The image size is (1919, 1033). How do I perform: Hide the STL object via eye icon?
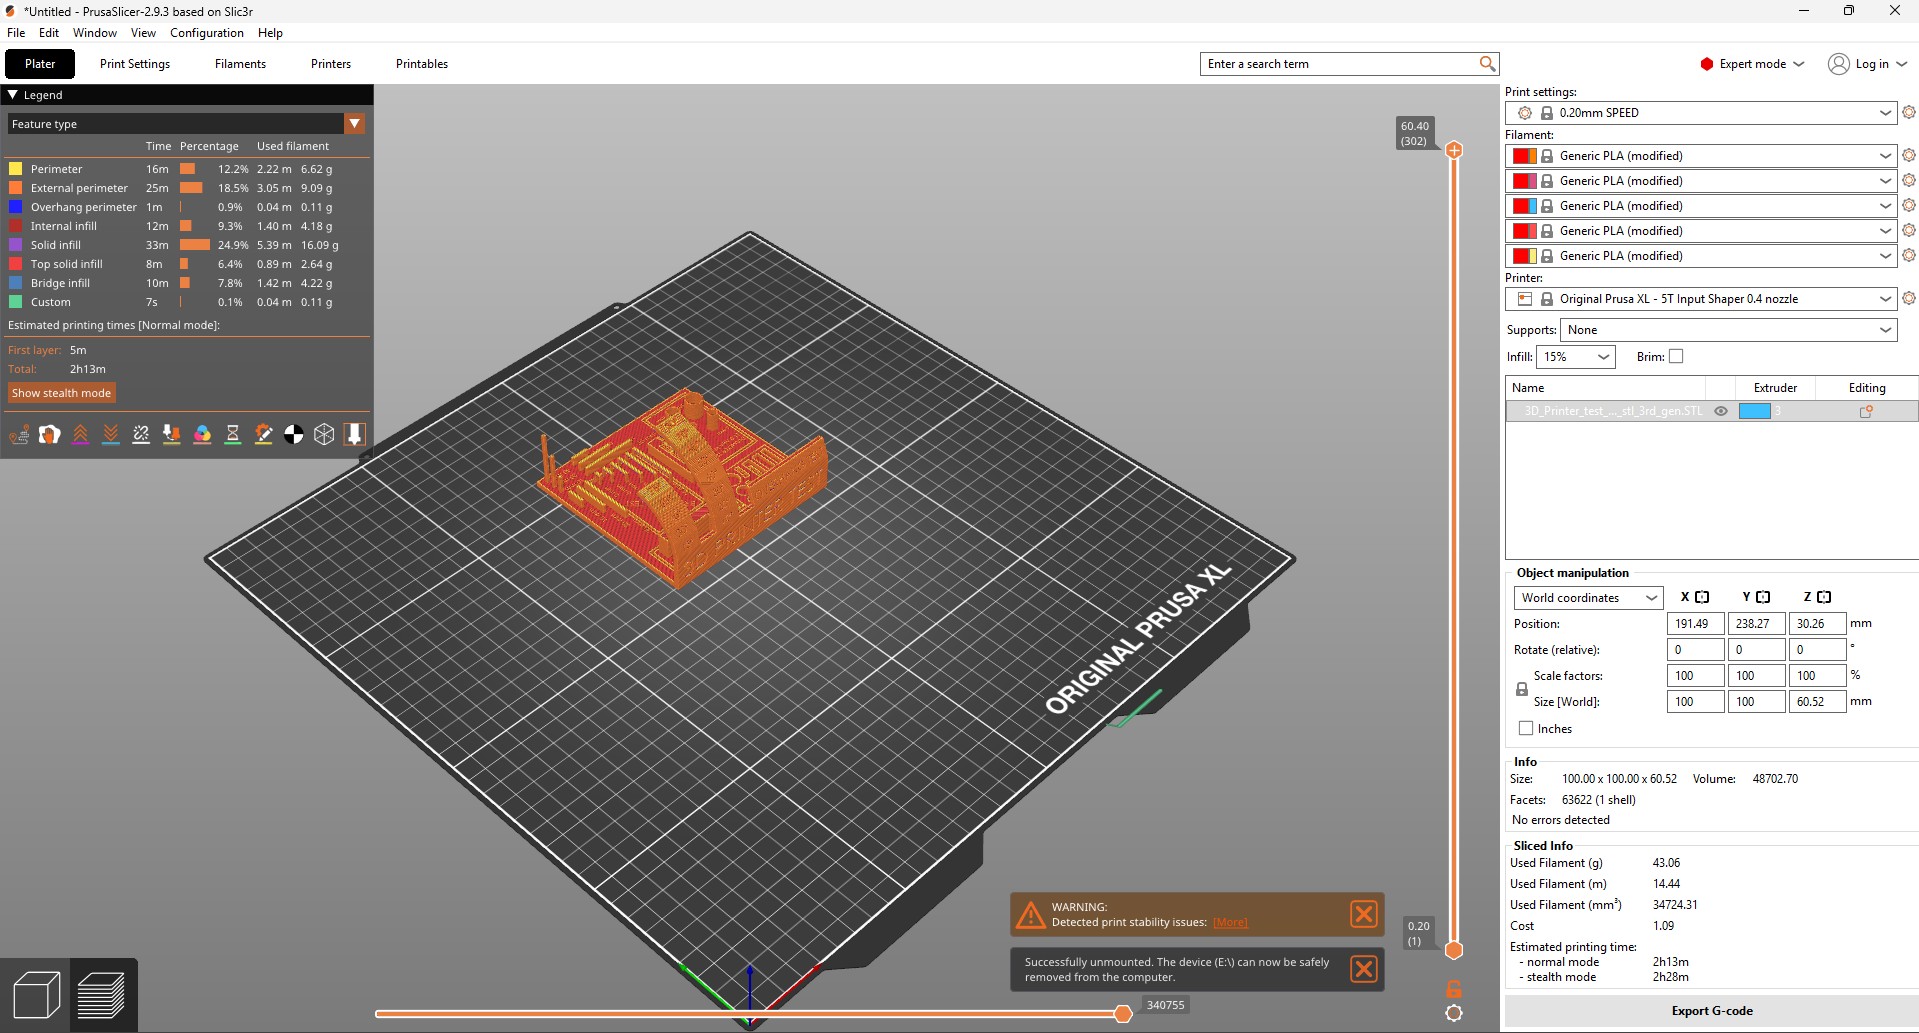(x=1721, y=411)
